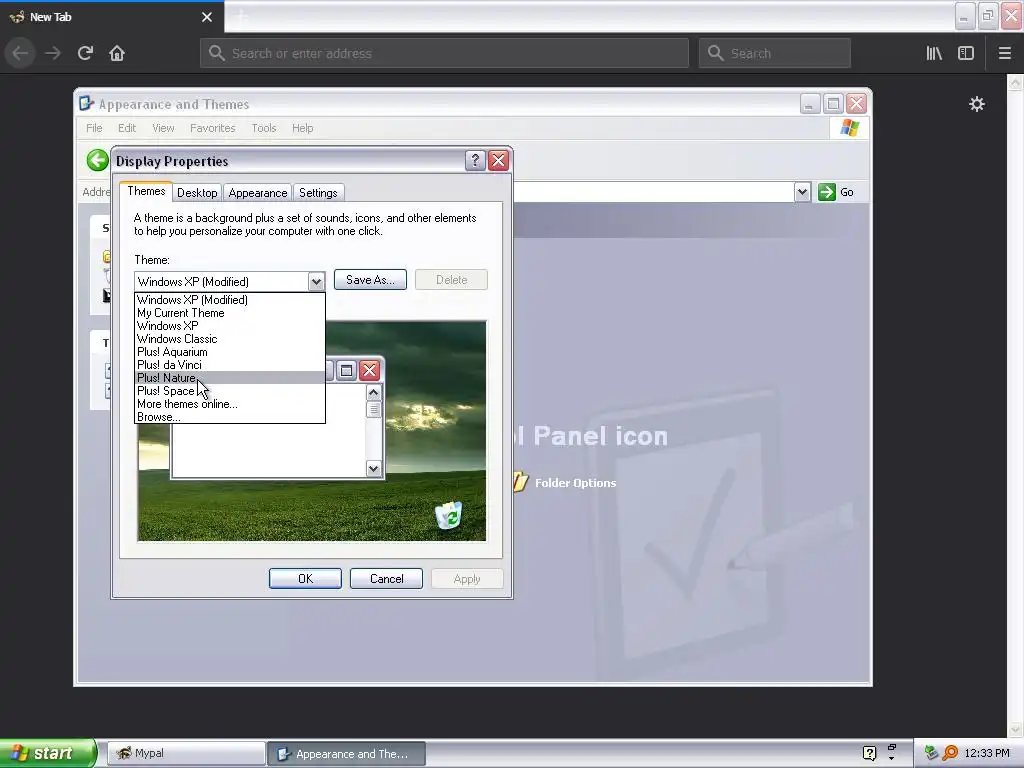The height and width of the screenshot is (768, 1024).
Task: Collapse the Theme dropdown arrow
Action: (316, 281)
